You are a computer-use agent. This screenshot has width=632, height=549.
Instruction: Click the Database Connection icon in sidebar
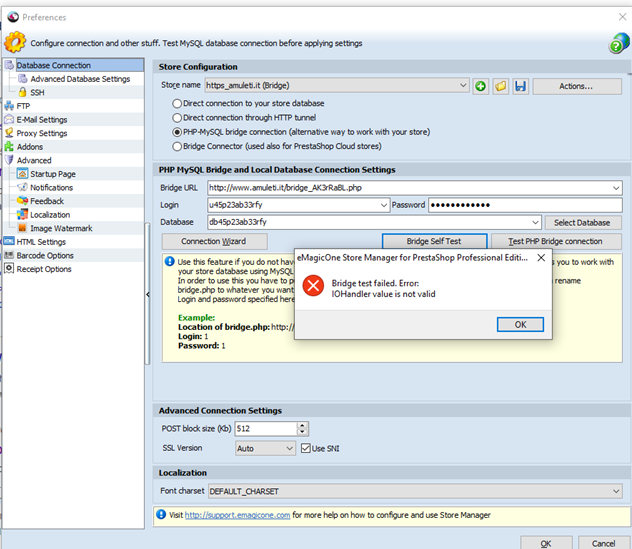[9, 65]
